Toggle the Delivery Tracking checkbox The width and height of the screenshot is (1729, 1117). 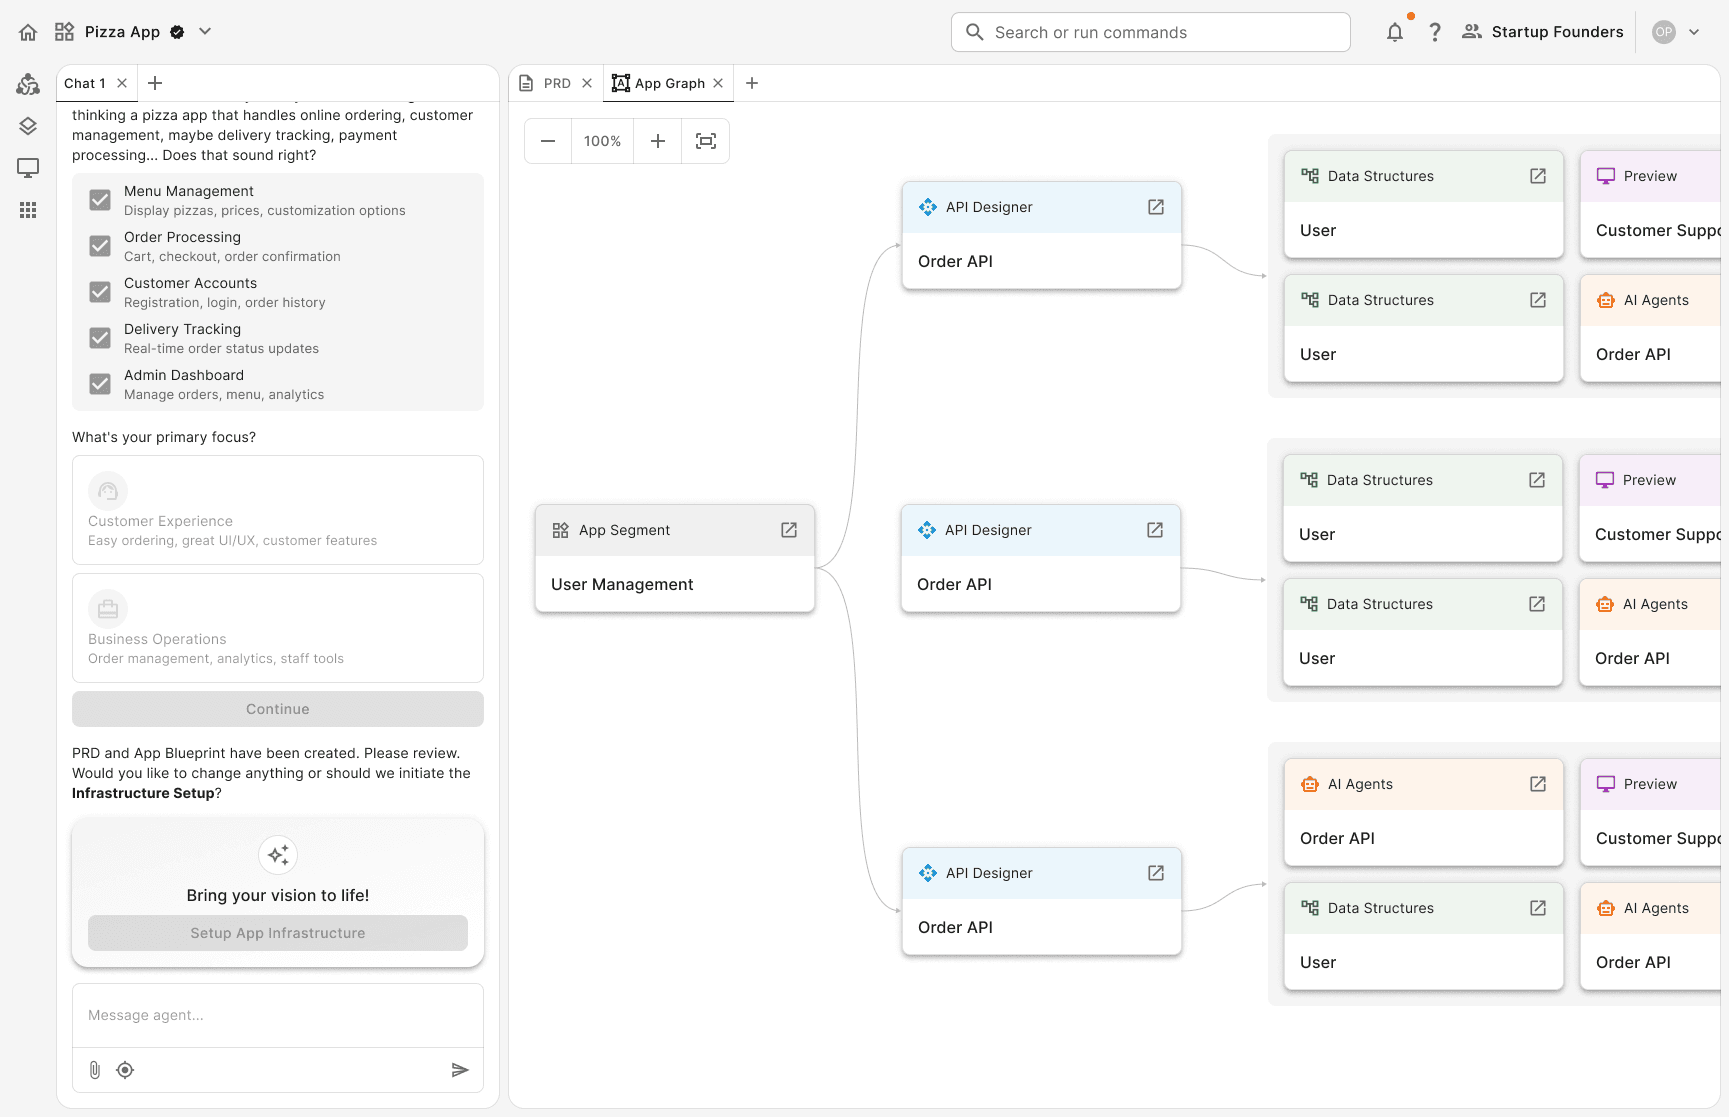pyautogui.click(x=100, y=338)
